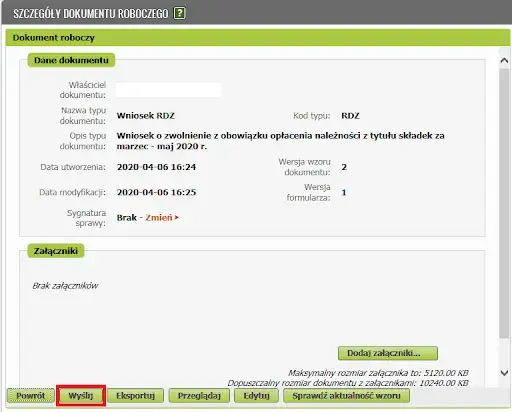
Task: Select modification date '2020-04-06 16:25'
Action: (156, 192)
